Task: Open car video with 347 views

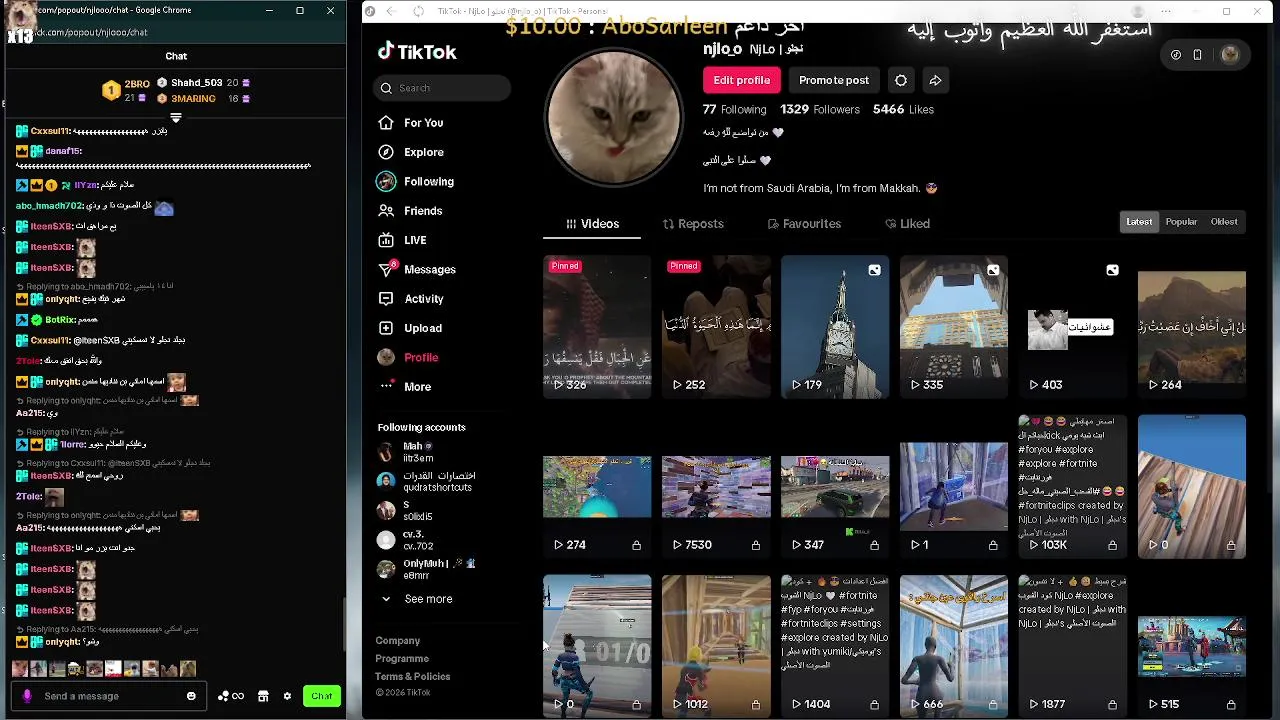Action: 835,487
